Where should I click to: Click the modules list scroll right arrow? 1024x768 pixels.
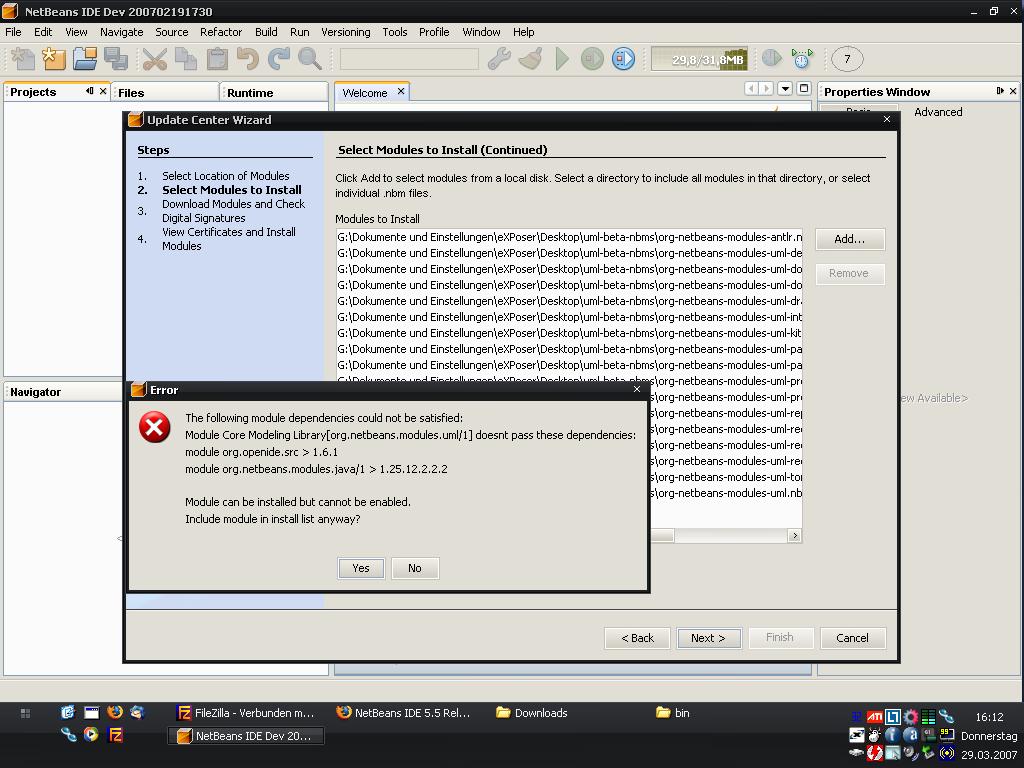tap(794, 536)
